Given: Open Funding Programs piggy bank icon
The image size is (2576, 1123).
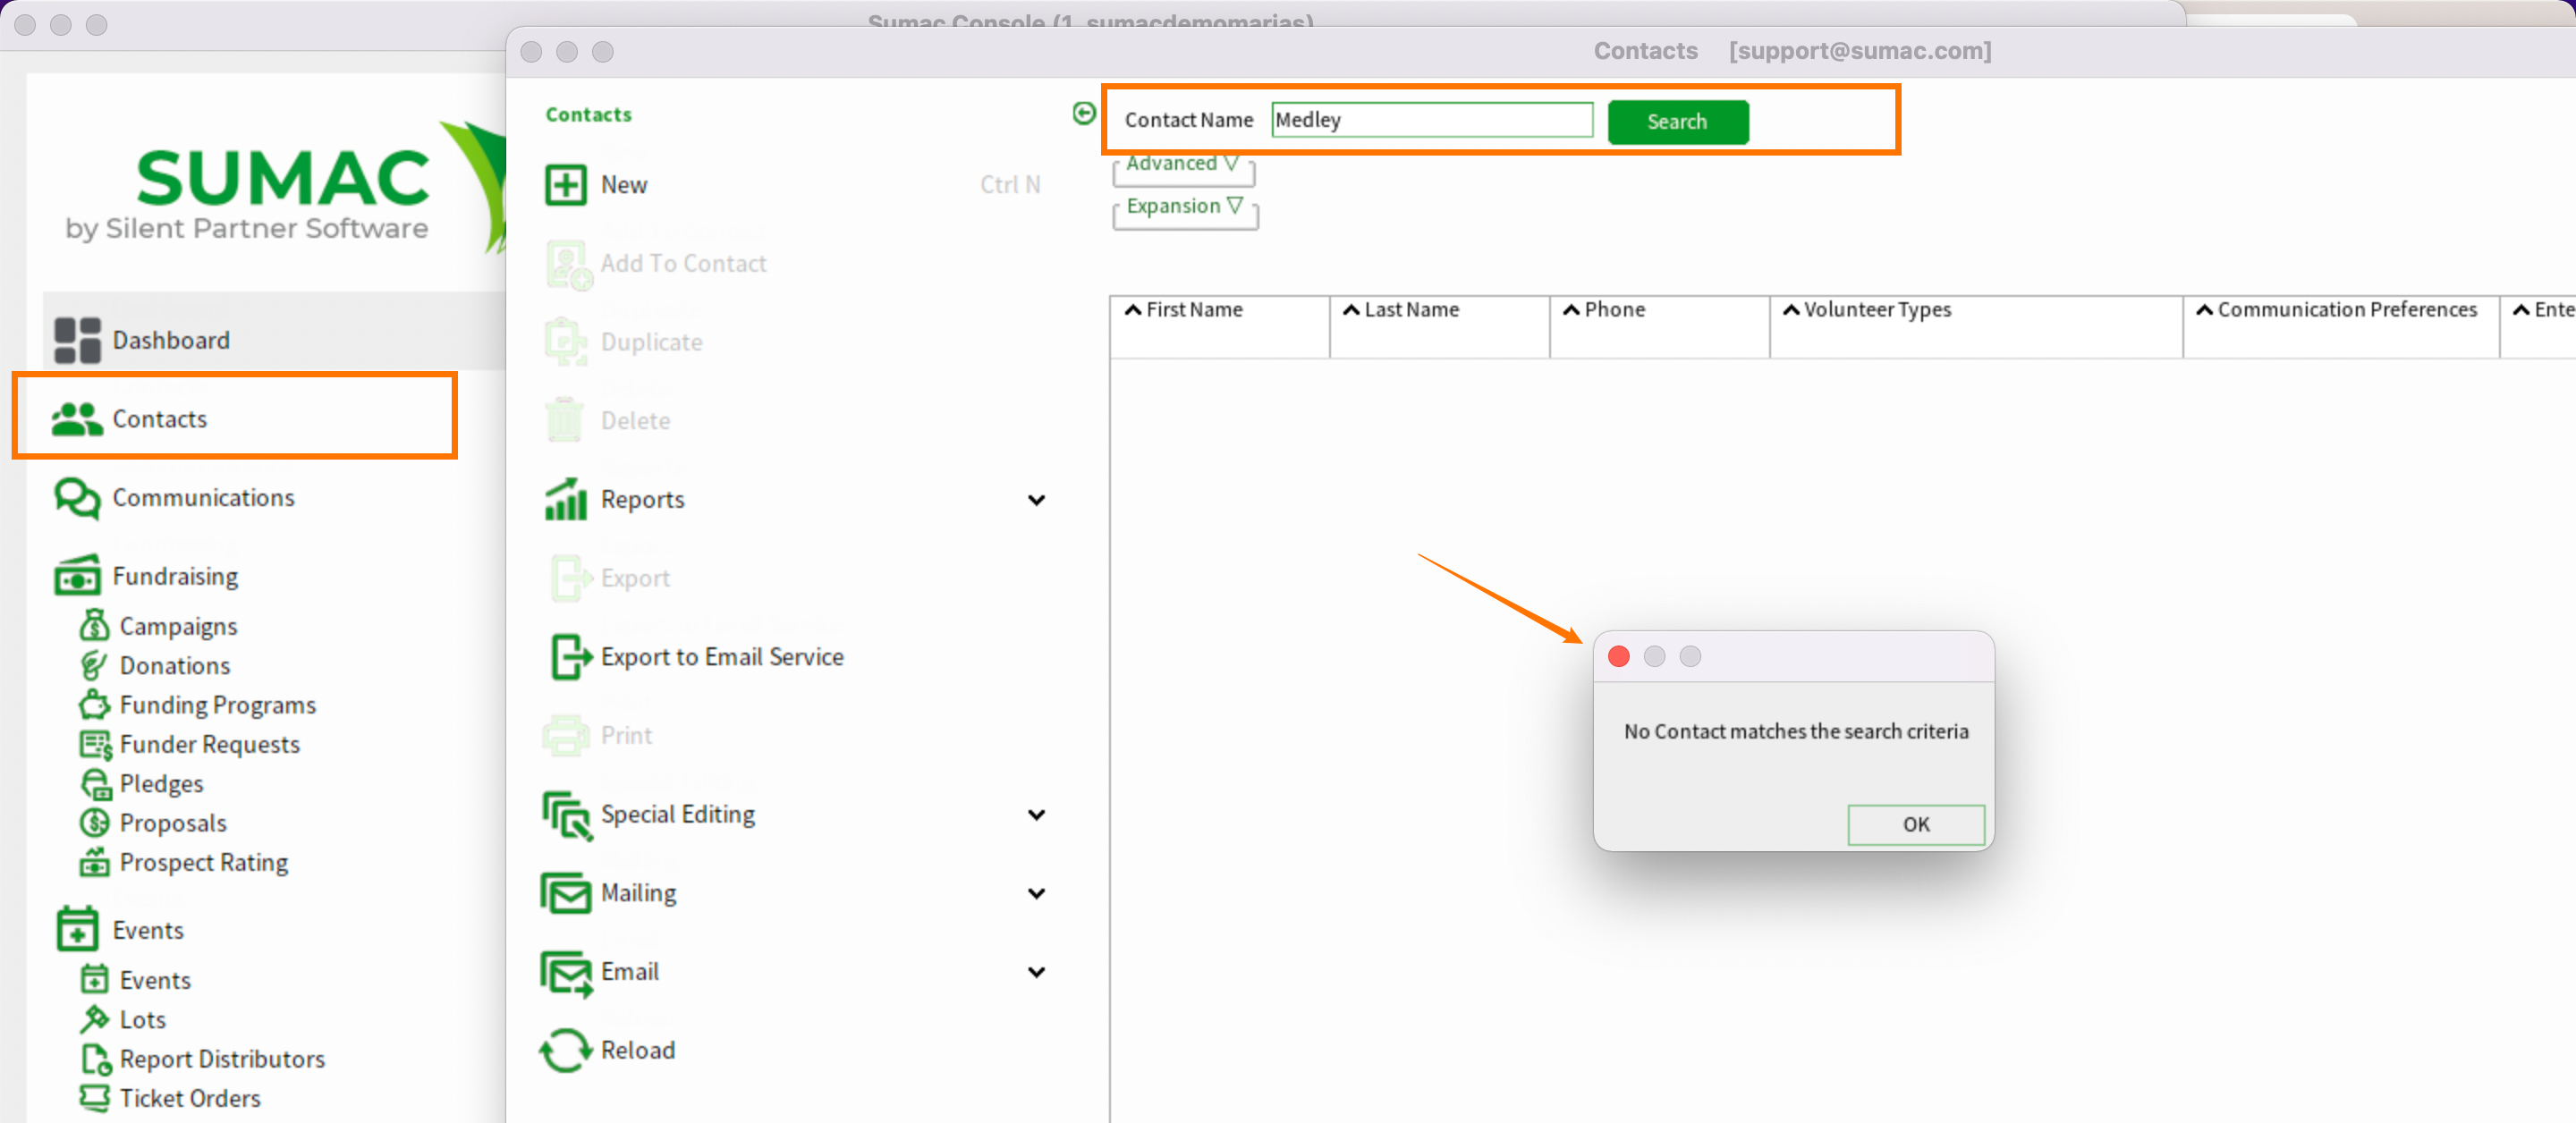Looking at the screenshot, I should 94,705.
